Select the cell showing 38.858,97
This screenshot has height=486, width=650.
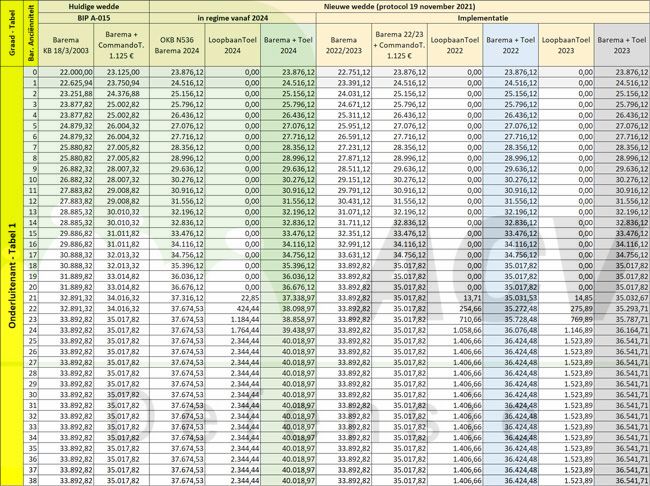click(288, 320)
